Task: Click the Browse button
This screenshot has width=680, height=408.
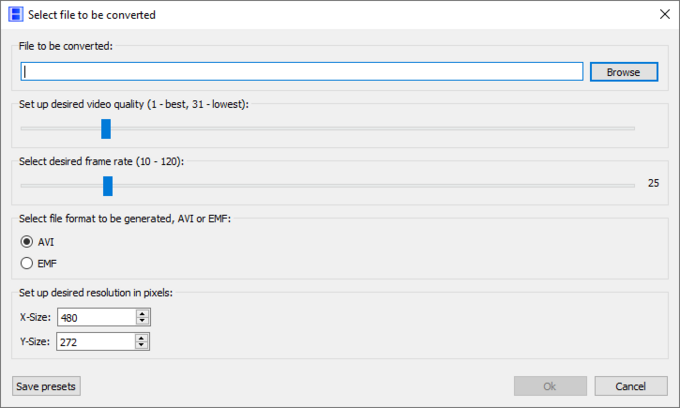Action: (624, 72)
